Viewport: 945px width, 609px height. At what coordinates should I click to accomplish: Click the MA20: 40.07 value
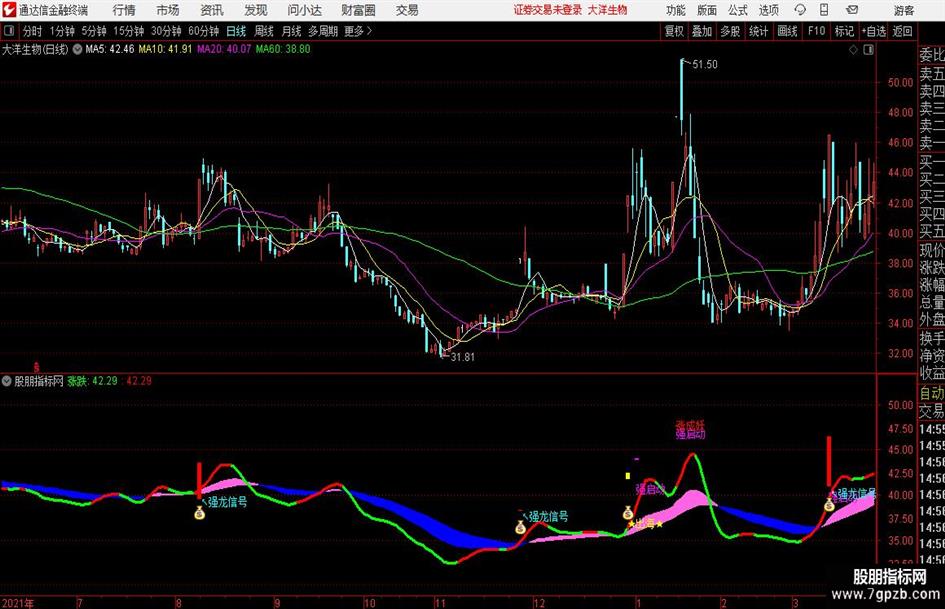[224, 49]
